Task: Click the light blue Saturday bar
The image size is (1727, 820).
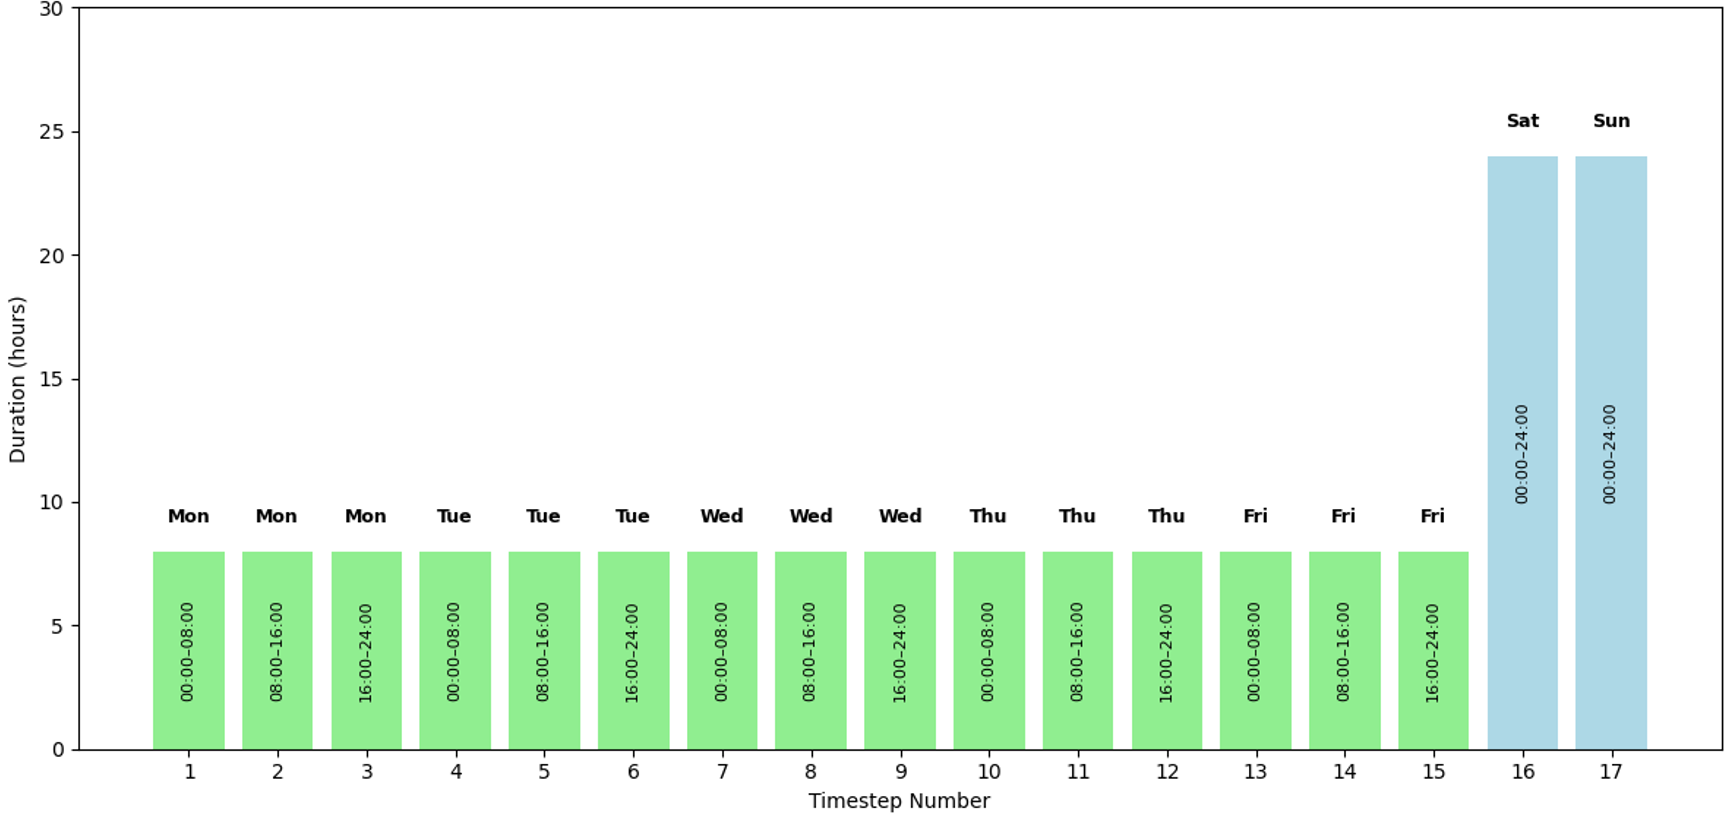Action: tap(1522, 300)
